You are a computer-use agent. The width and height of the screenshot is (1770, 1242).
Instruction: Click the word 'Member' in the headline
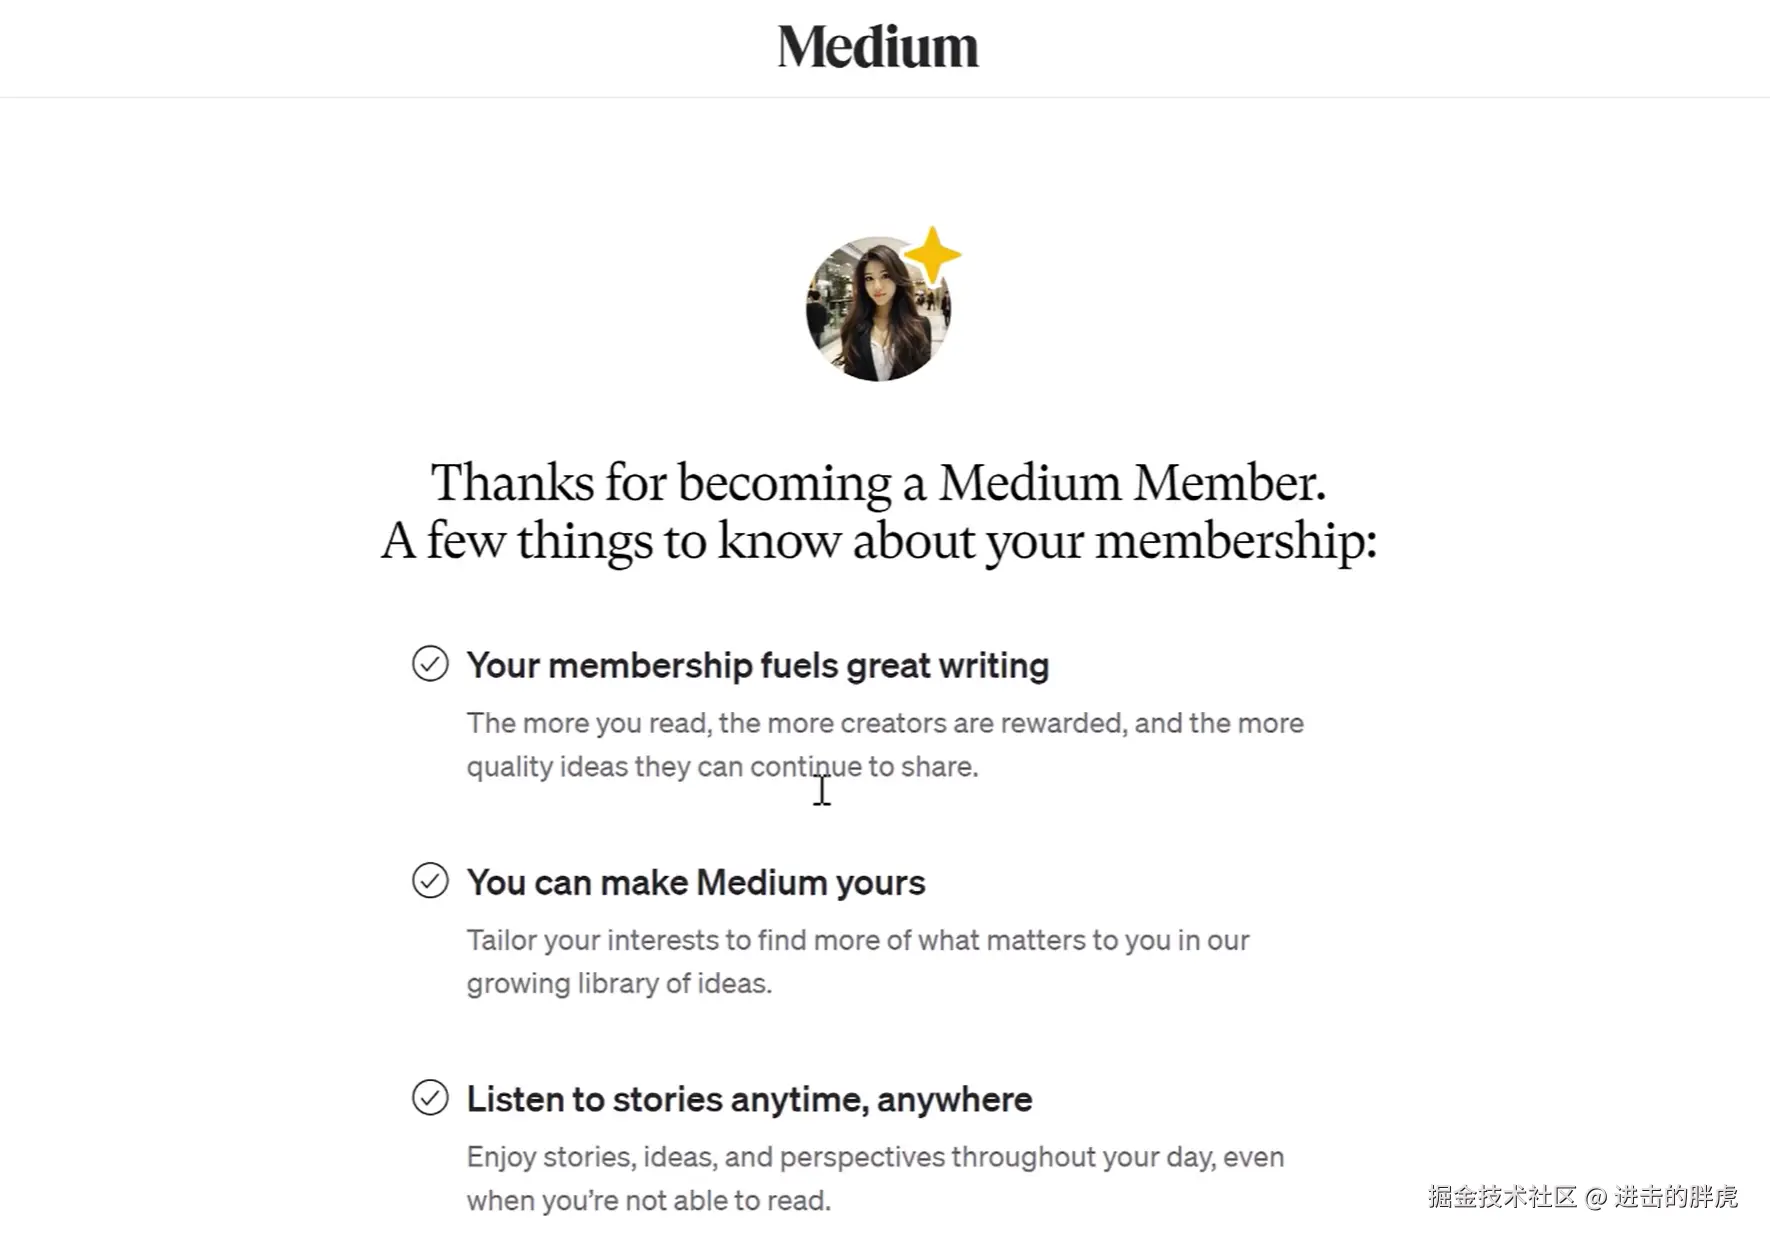[1228, 483]
